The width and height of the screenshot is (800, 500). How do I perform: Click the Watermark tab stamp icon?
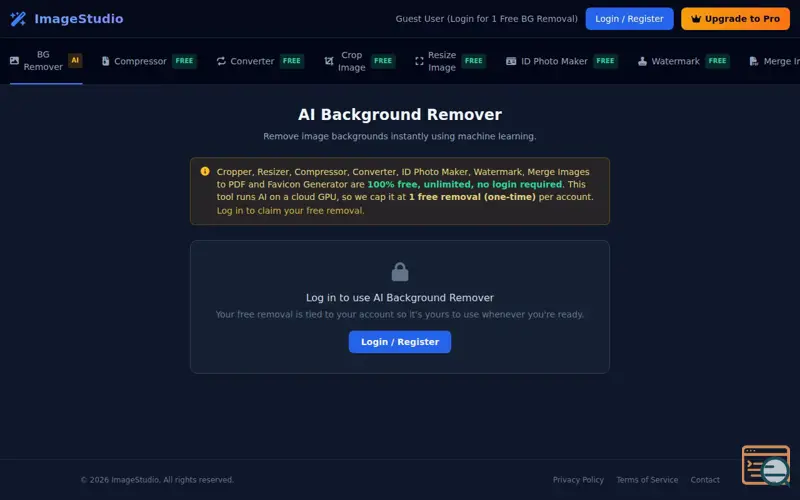(642, 61)
